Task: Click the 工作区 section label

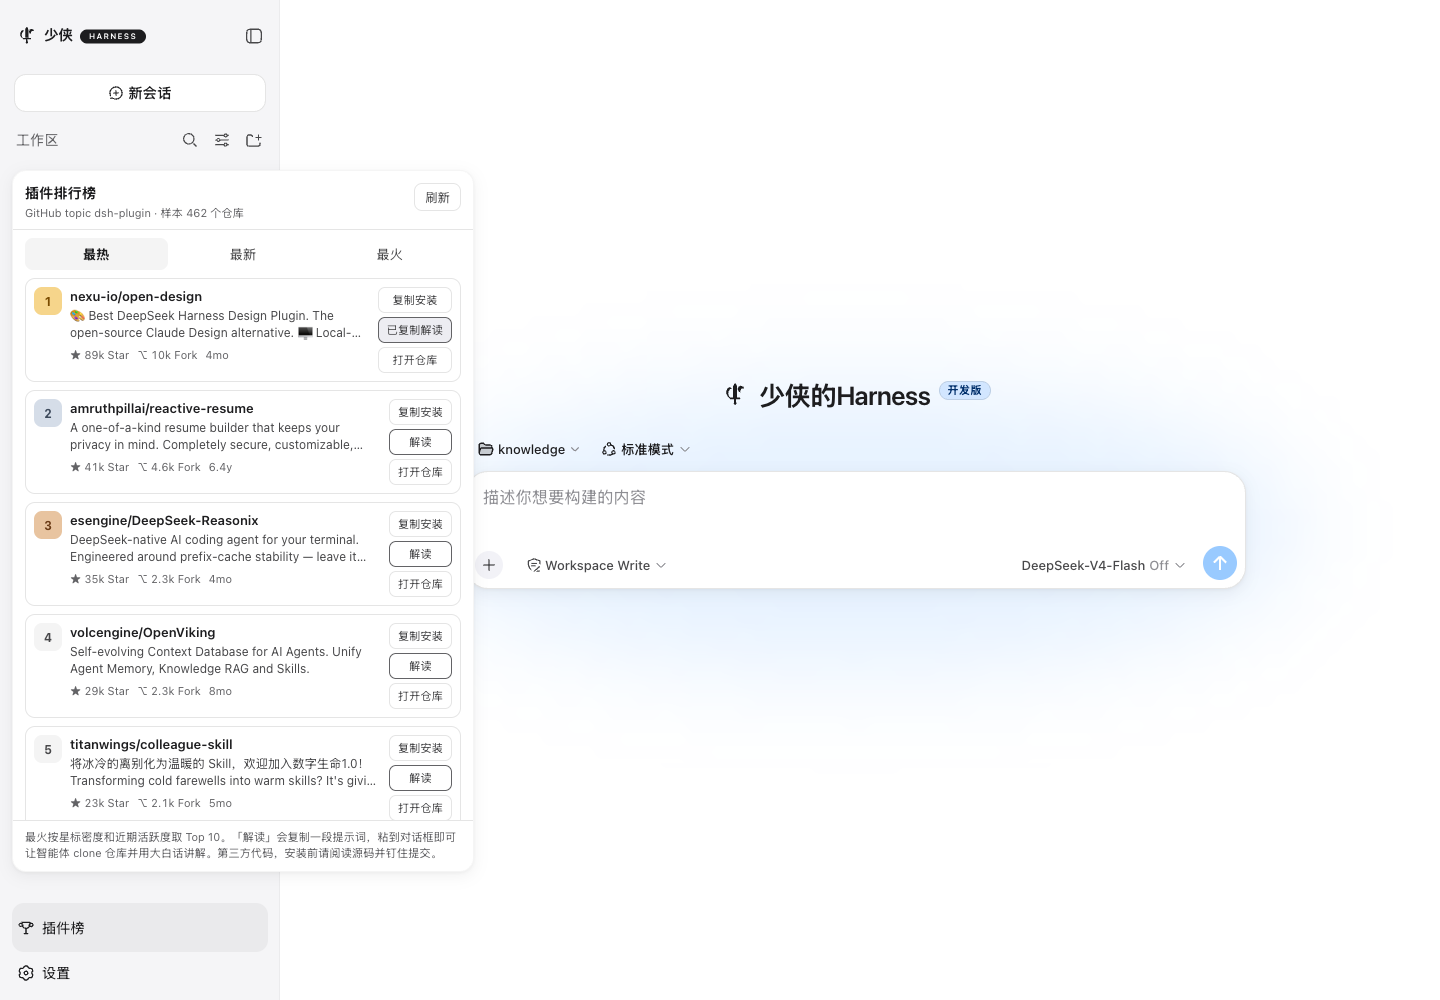Action: point(37,140)
